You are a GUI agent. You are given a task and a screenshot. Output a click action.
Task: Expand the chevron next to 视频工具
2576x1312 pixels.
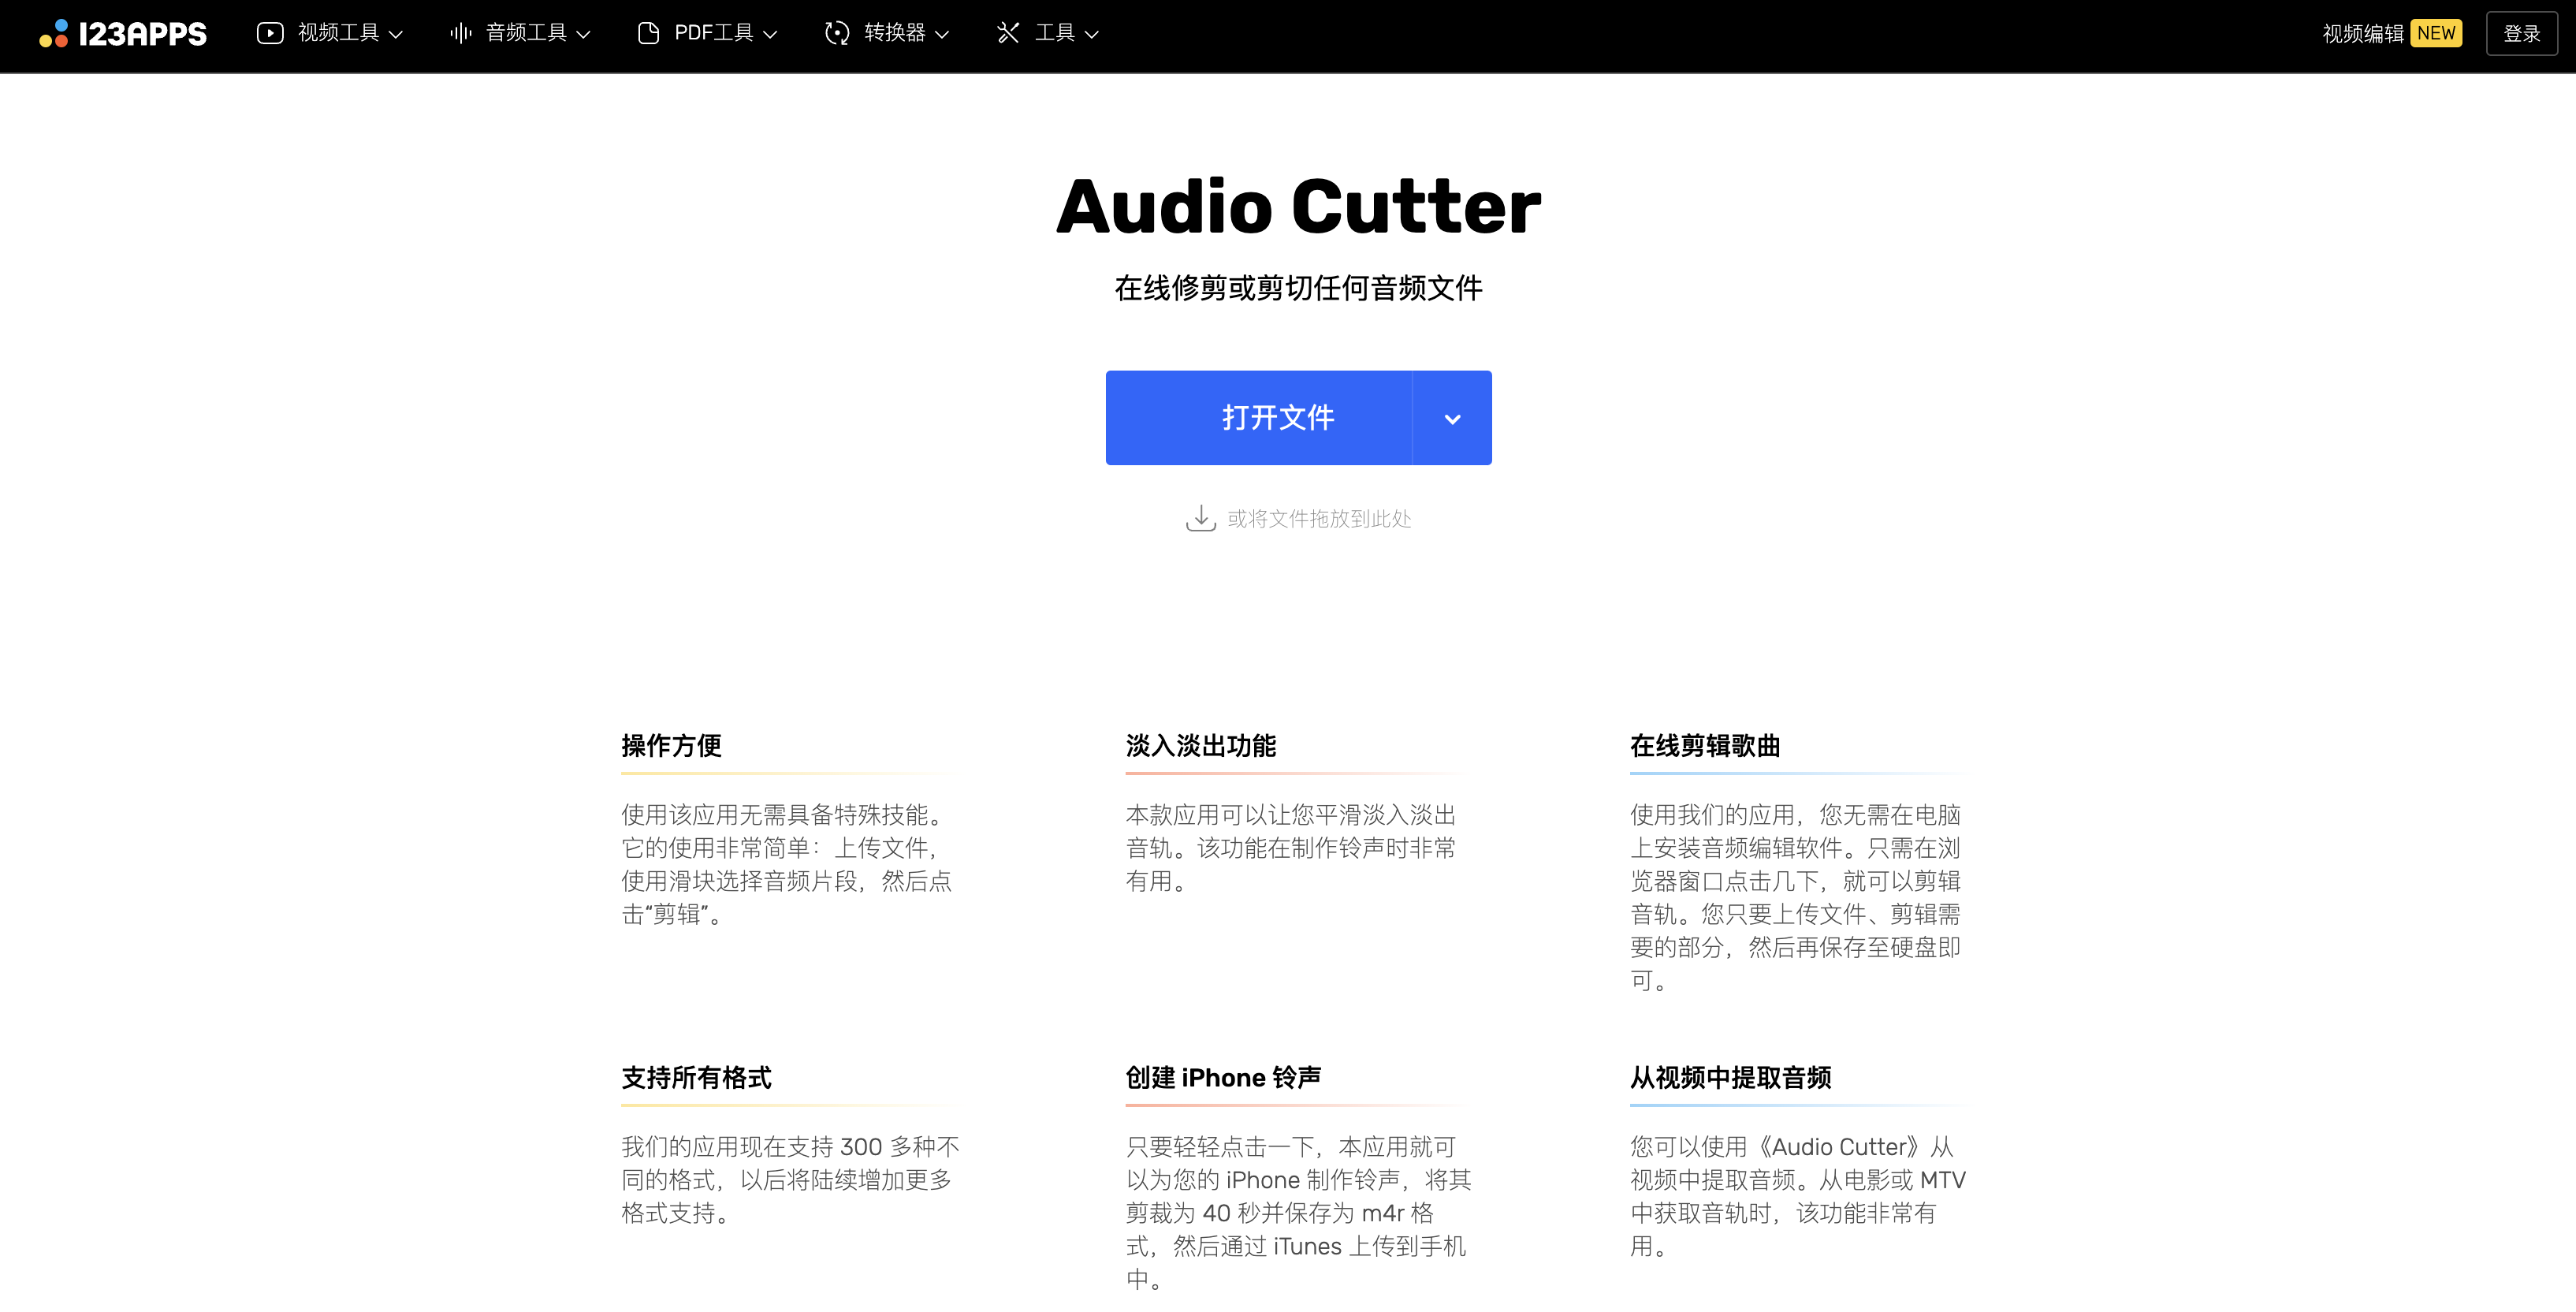click(396, 34)
